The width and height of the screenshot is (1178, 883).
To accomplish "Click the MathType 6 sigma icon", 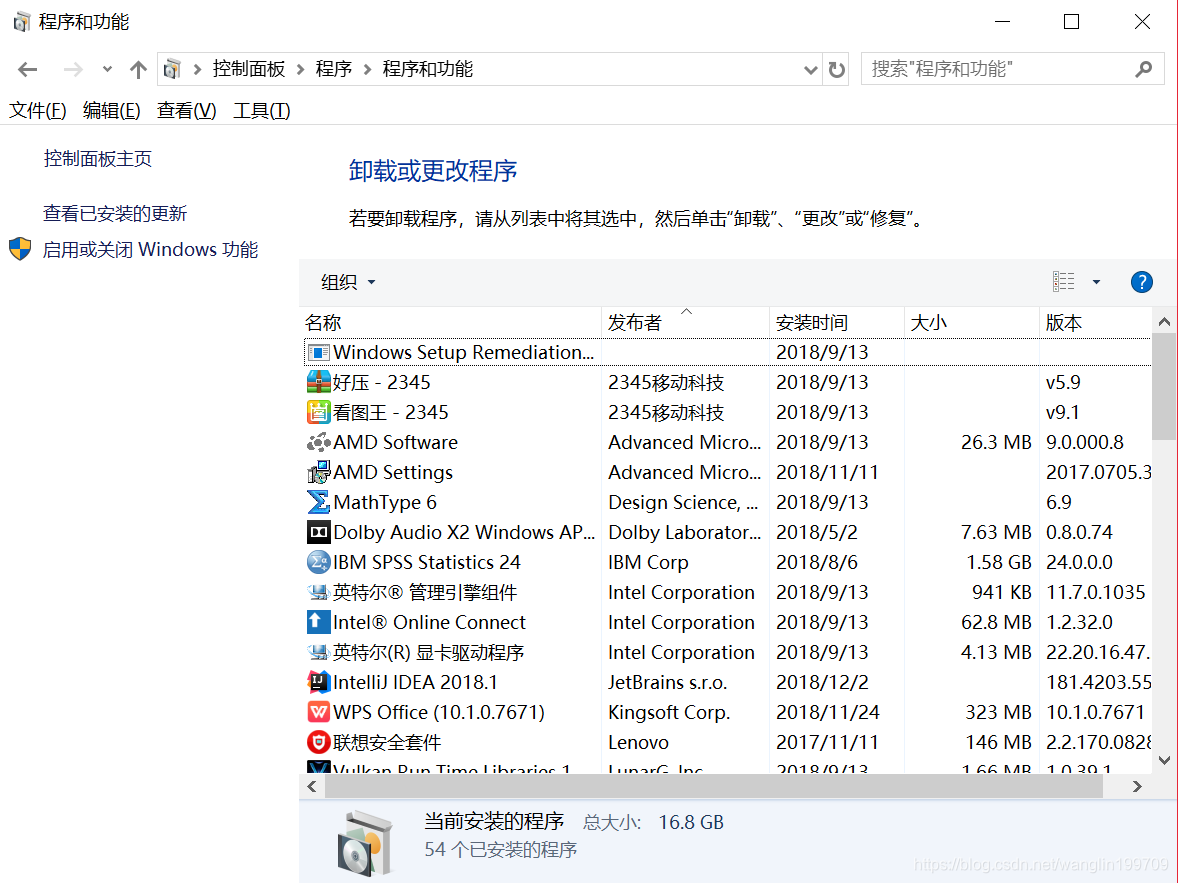I will tap(319, 502).
